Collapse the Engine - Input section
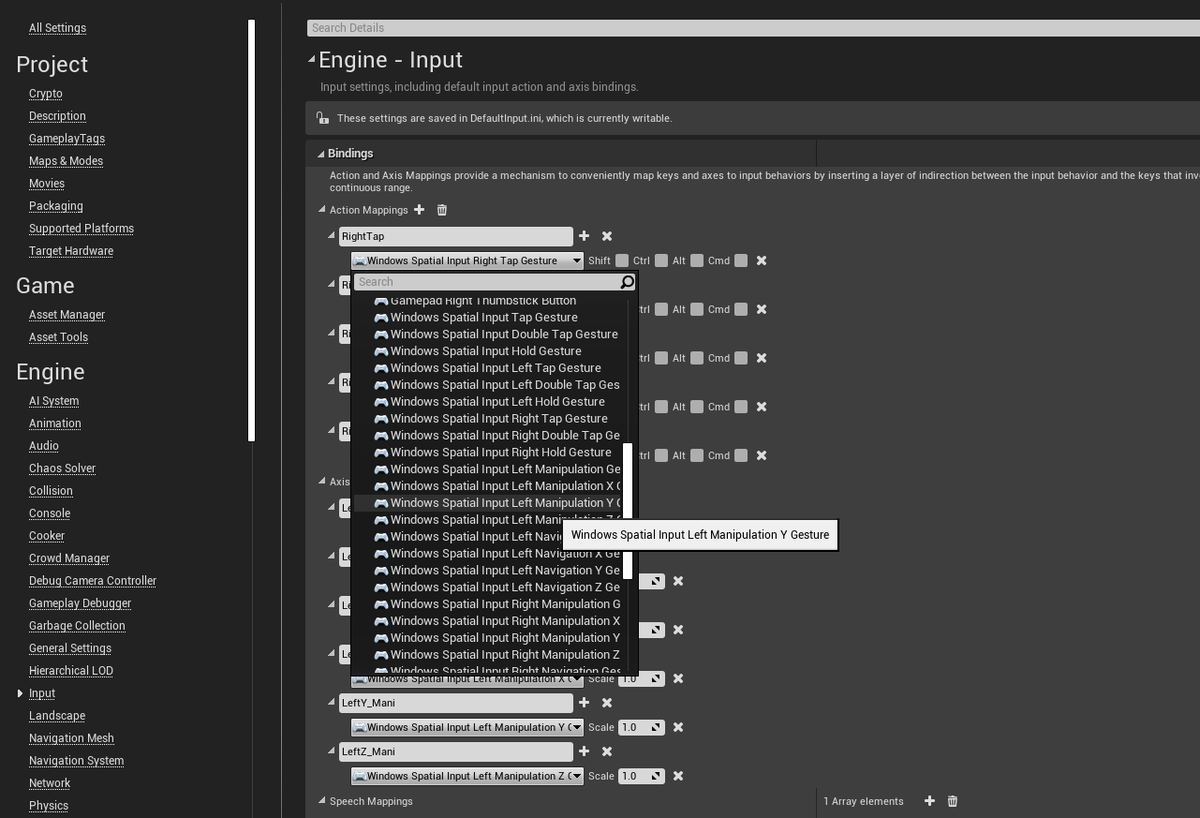Screen dimensions: 1200x818 coord(312,61)
